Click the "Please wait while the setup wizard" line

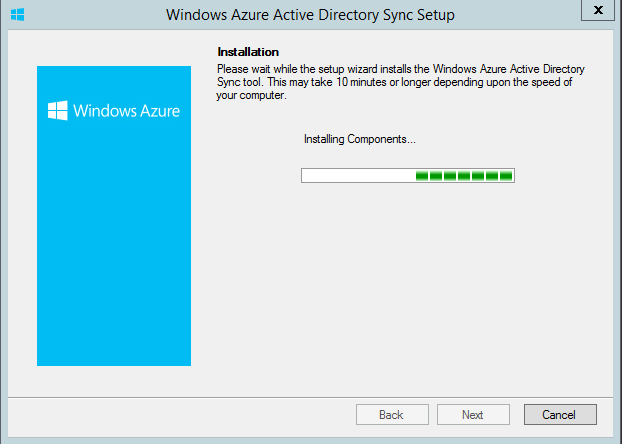tap(401, 69)
